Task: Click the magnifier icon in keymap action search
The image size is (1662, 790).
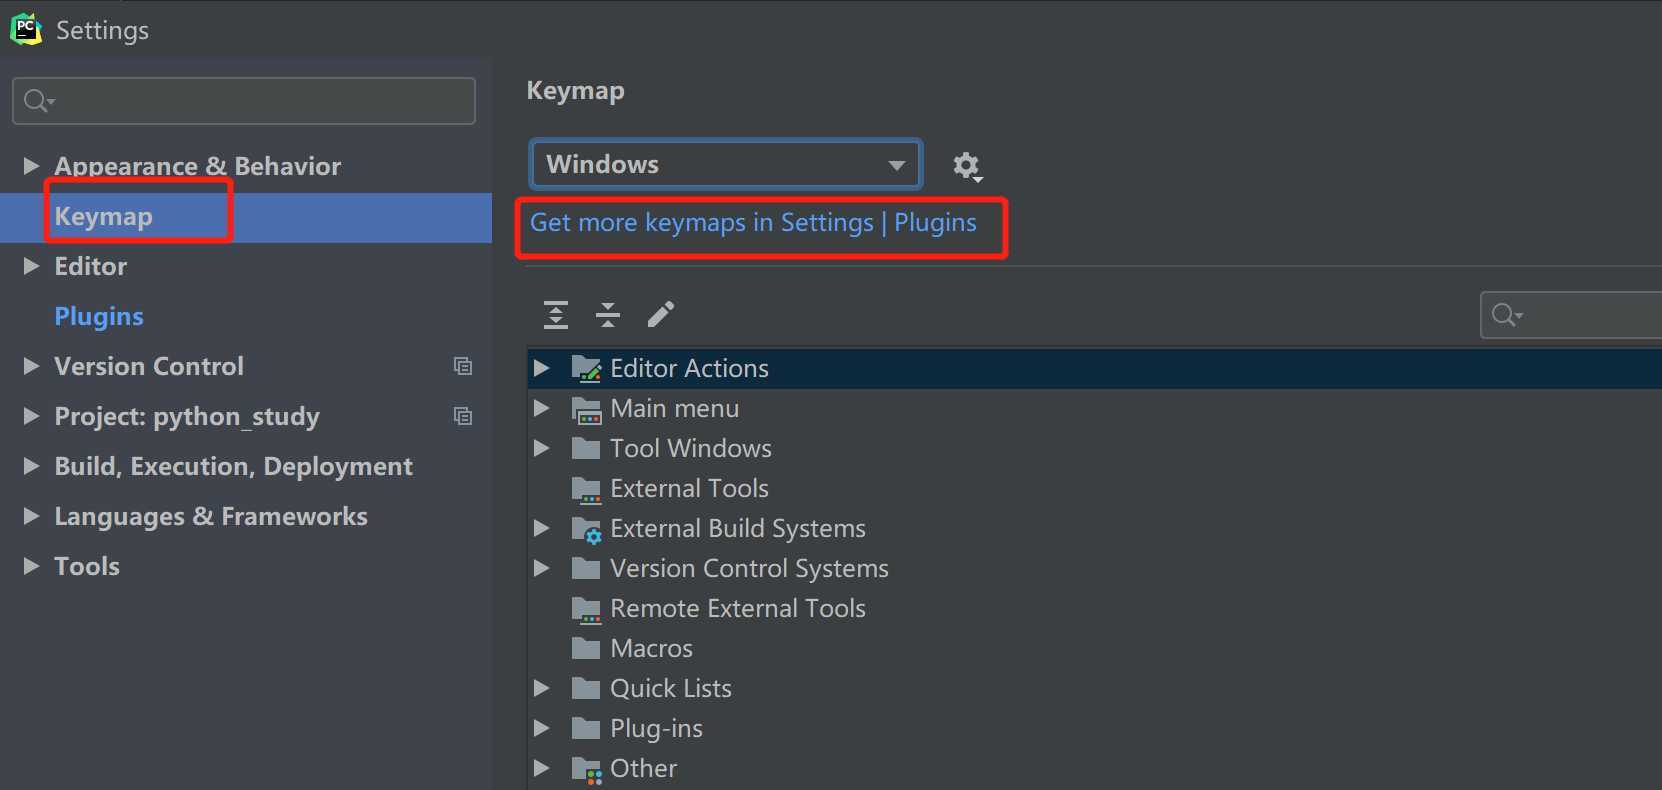Action: click(1507, 315)
